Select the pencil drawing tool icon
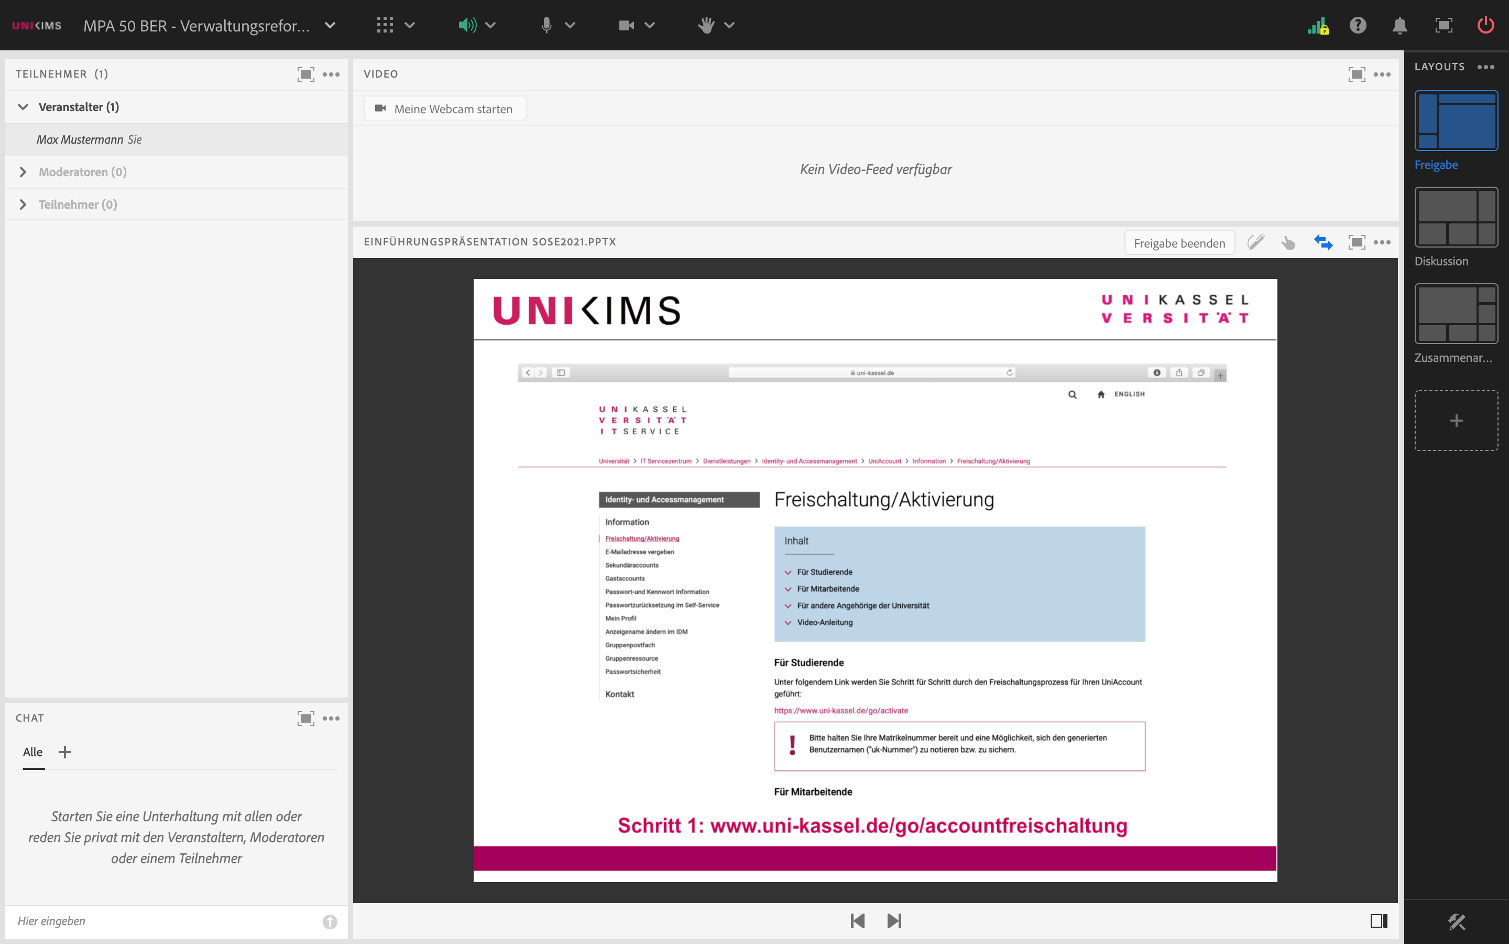 click(1256, 242)
